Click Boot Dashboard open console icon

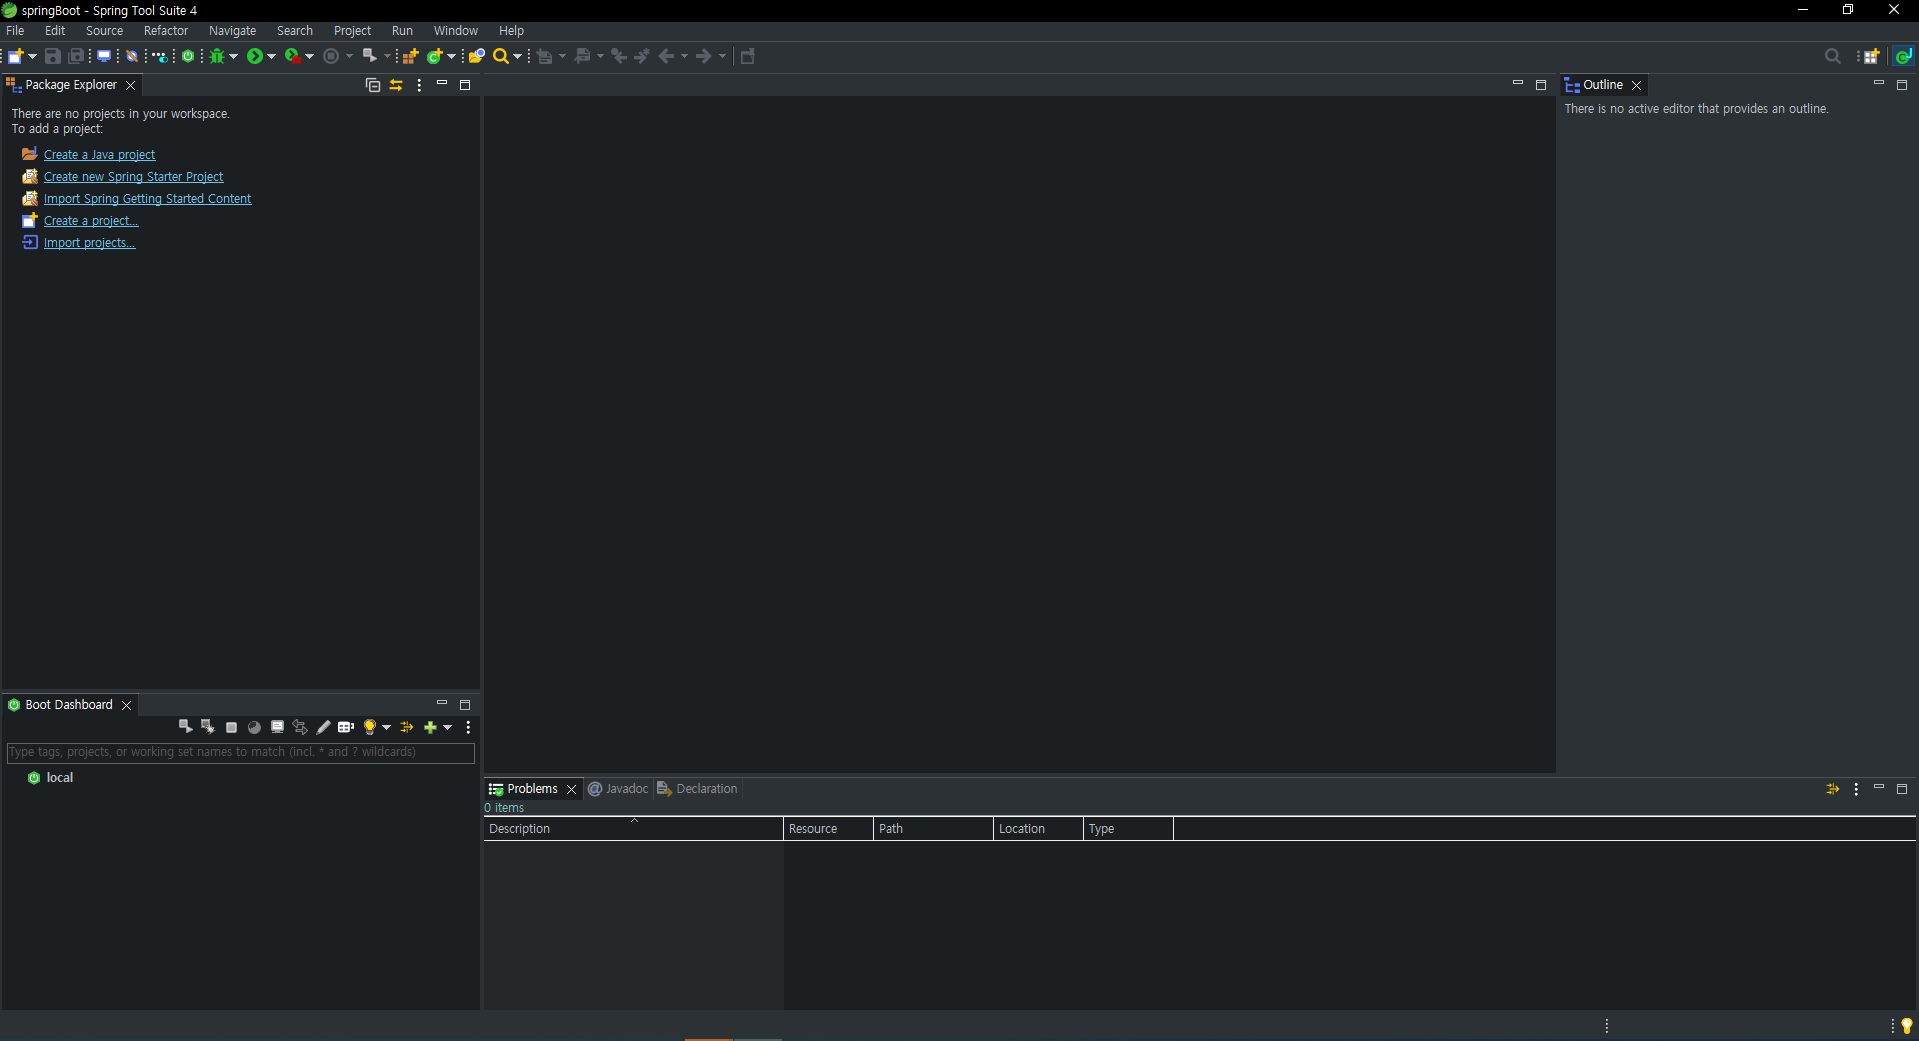click(277, 727)
